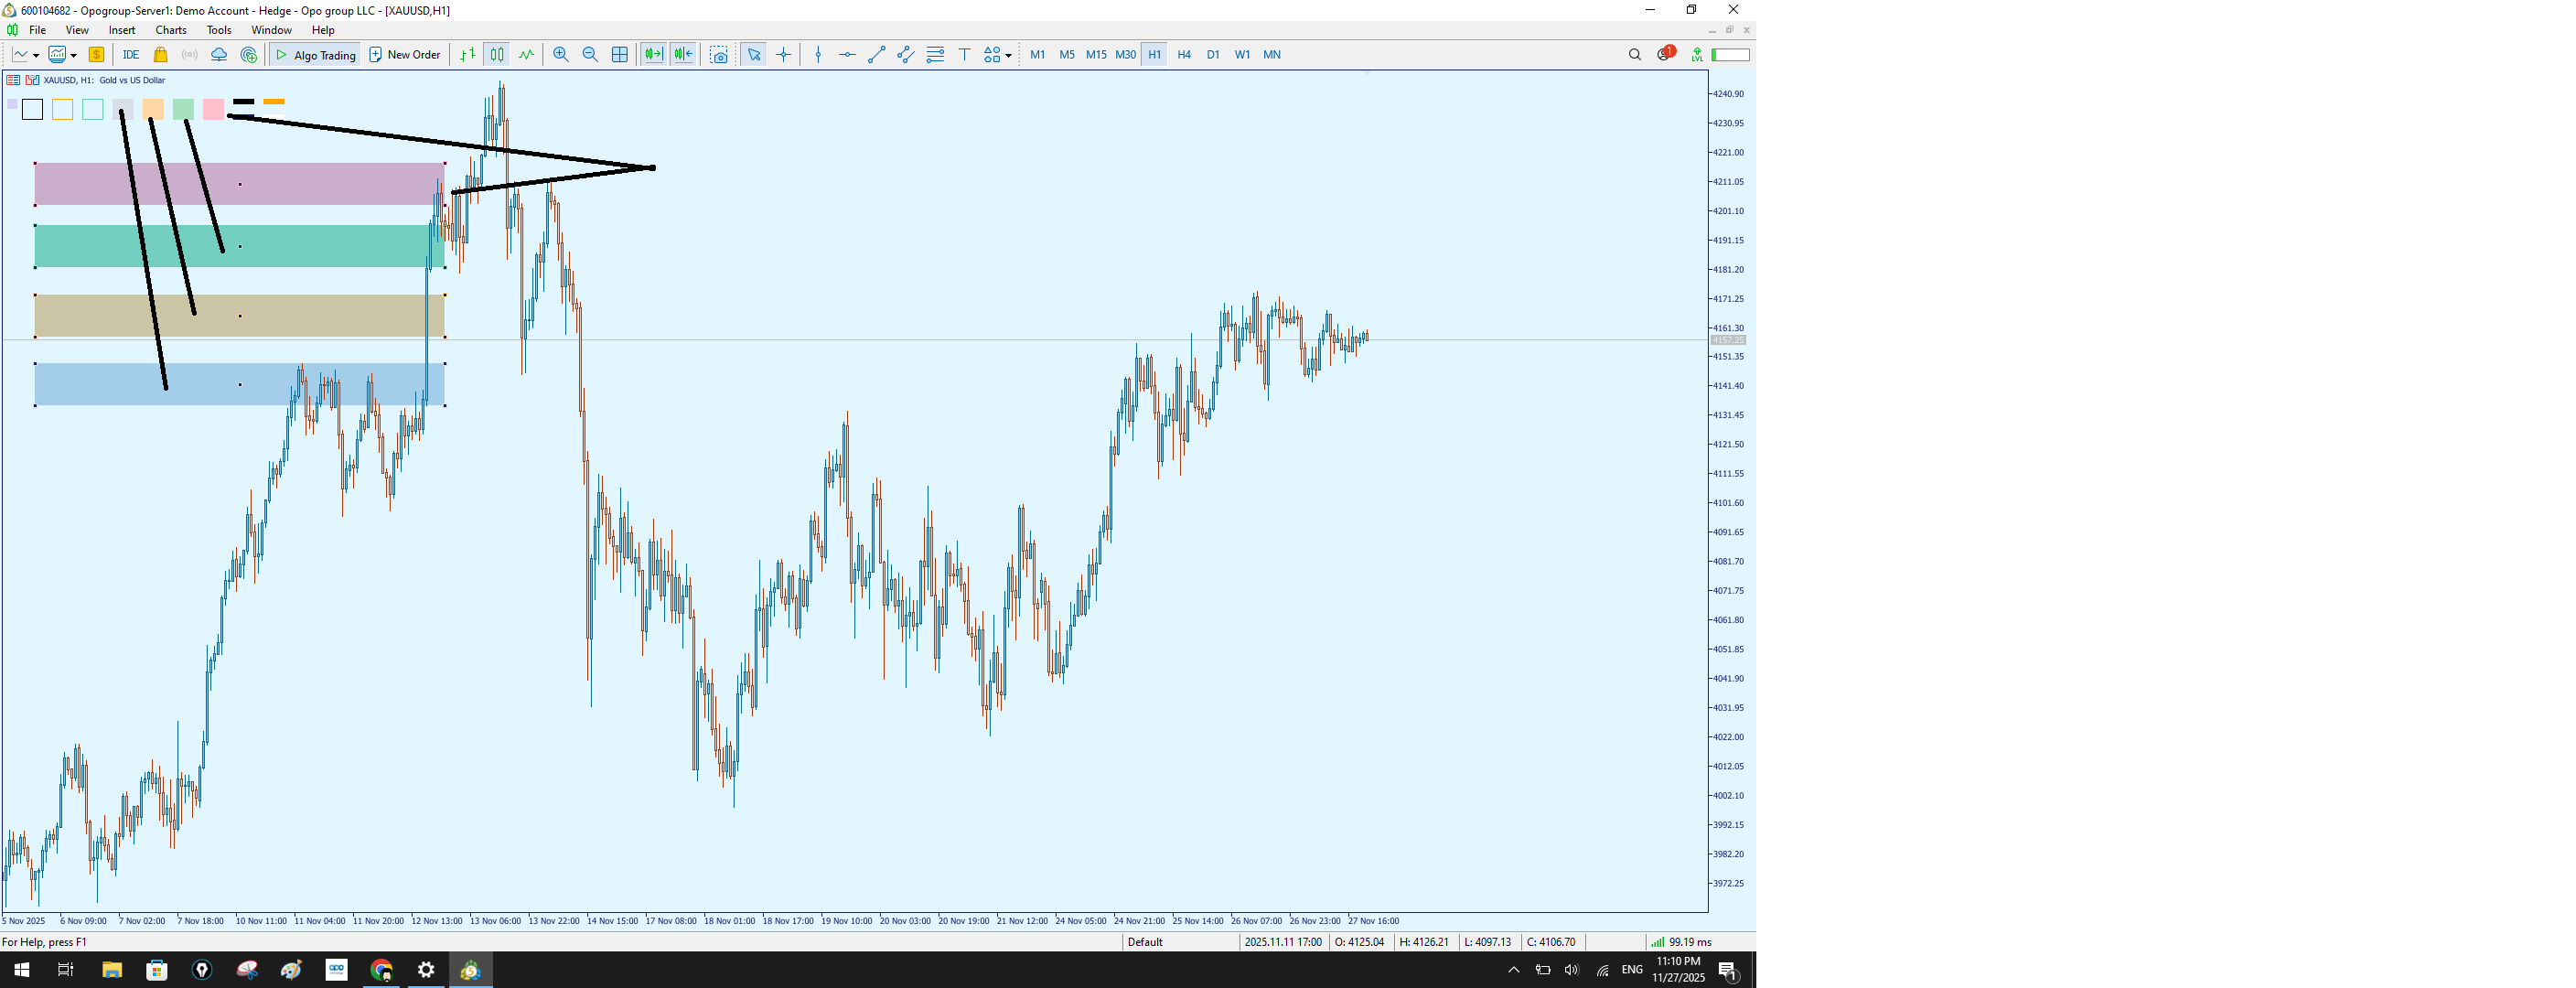Viewport: 2576px width, 988px height.
Task: Switch to the H4 timeframe
Action: [1184, 55]
